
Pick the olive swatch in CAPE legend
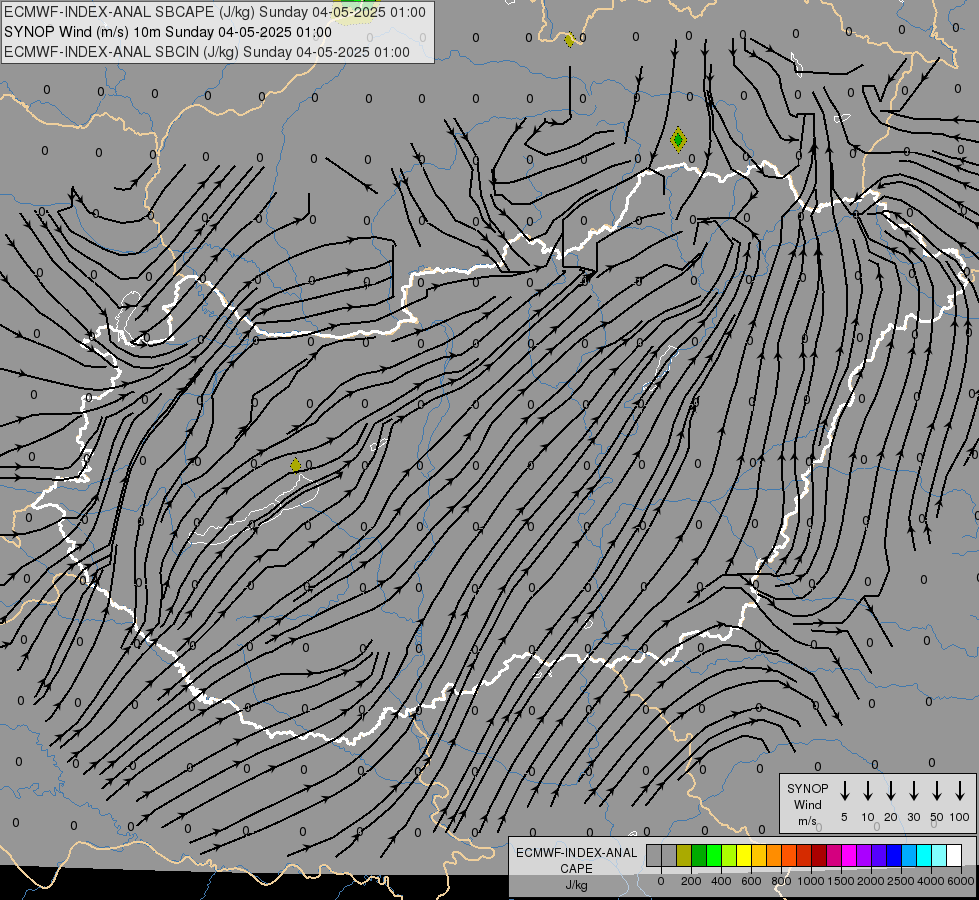pos(684,855)
